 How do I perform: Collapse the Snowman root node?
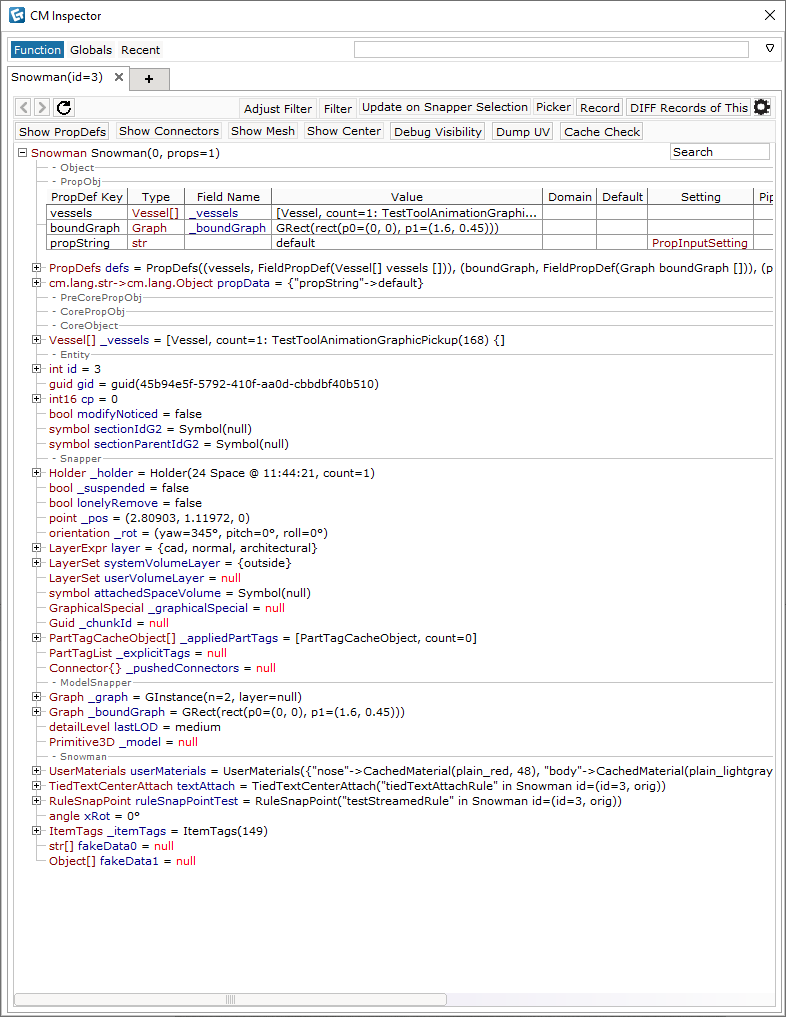pos(22,153)
